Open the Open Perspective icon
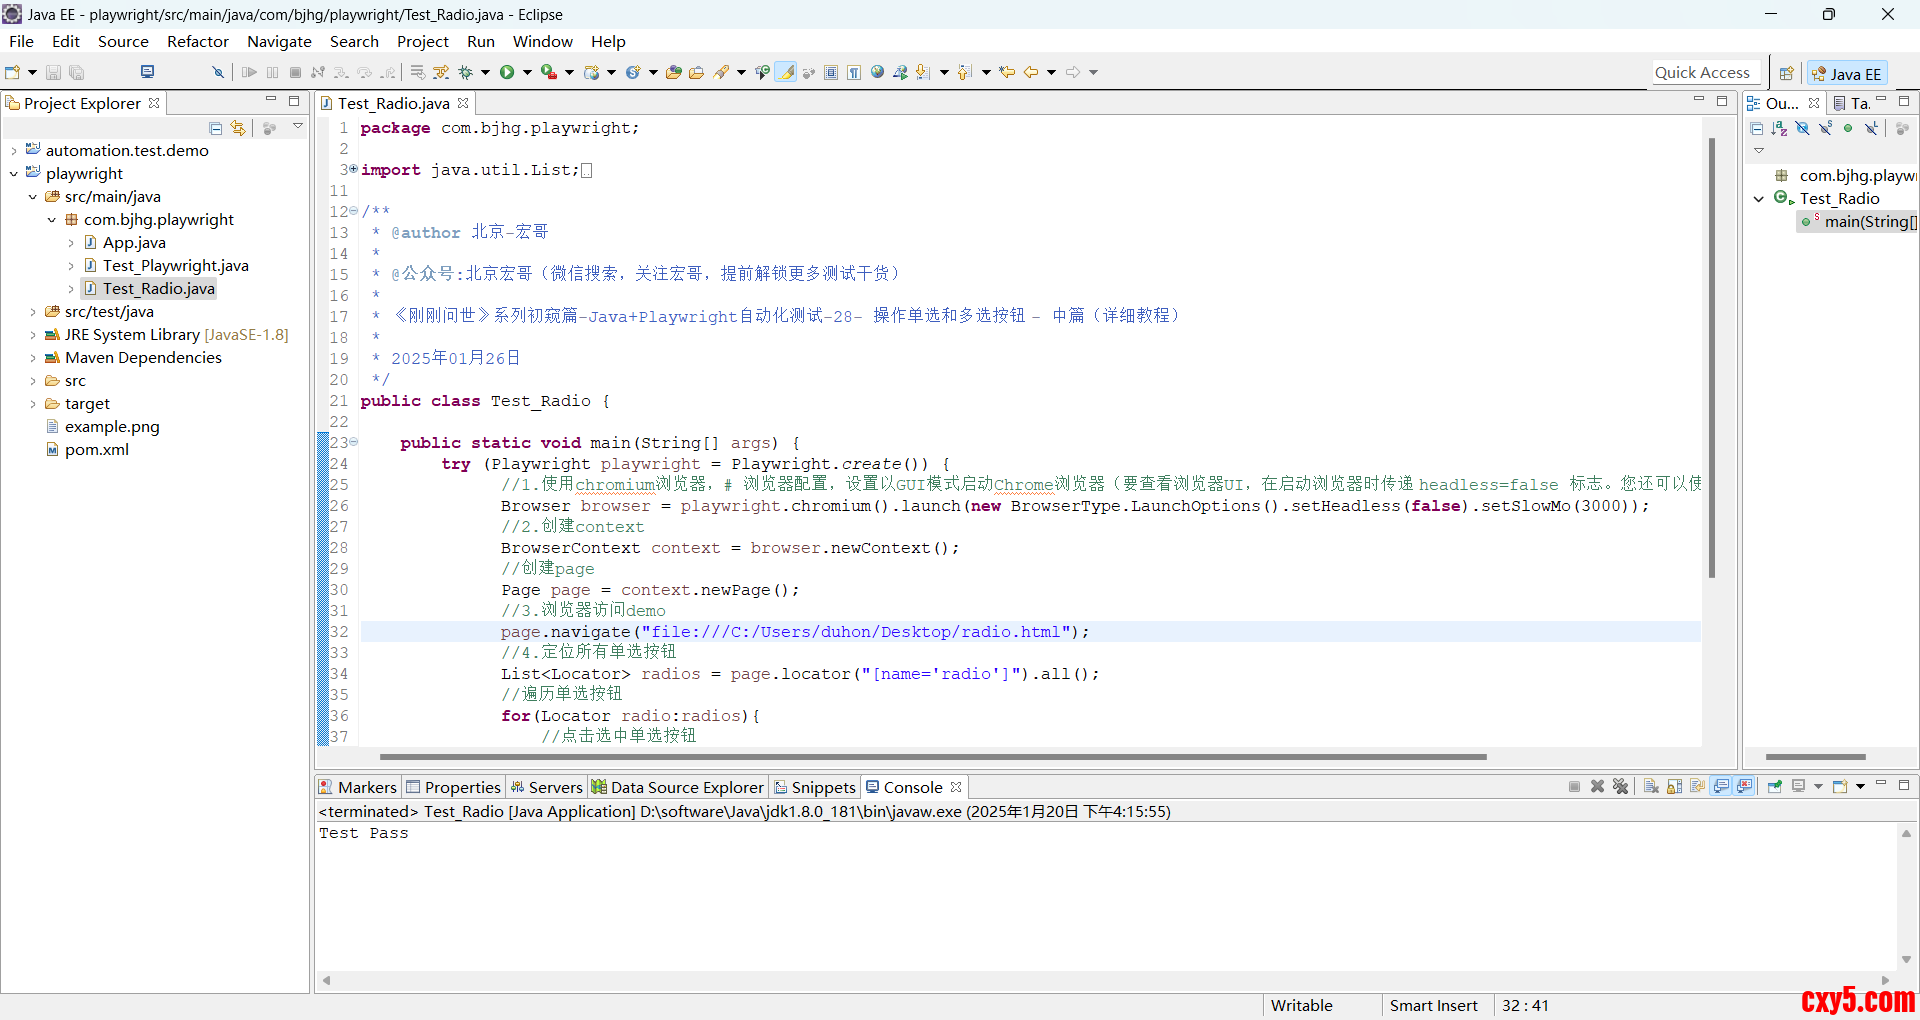Viewport: 1920px width, 1020px height. pos(1786,73)
